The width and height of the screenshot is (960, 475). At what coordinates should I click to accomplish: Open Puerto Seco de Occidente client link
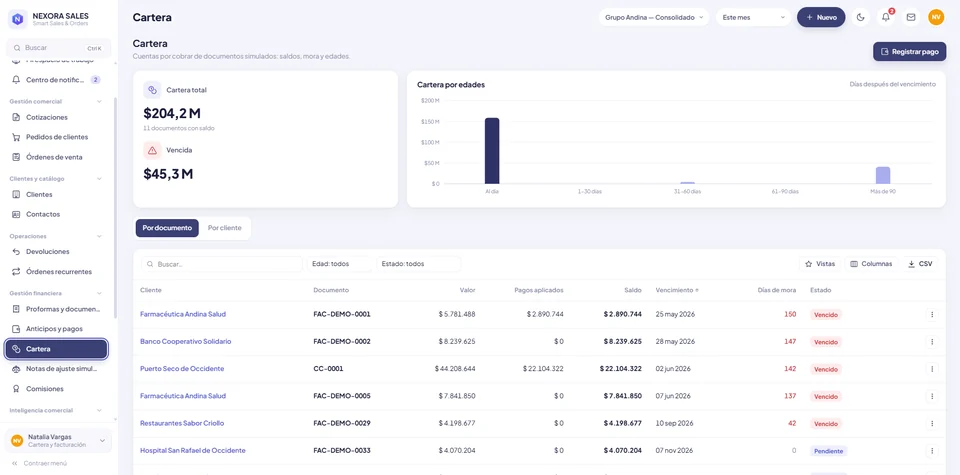[x=182, y=369]
